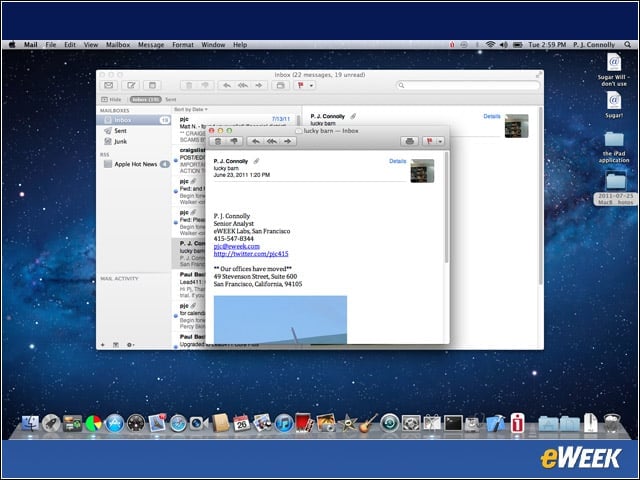Screen dimensions: 640x480
Task: Open http://twitter.com/pjc415 link
Action: coord(251,254)
